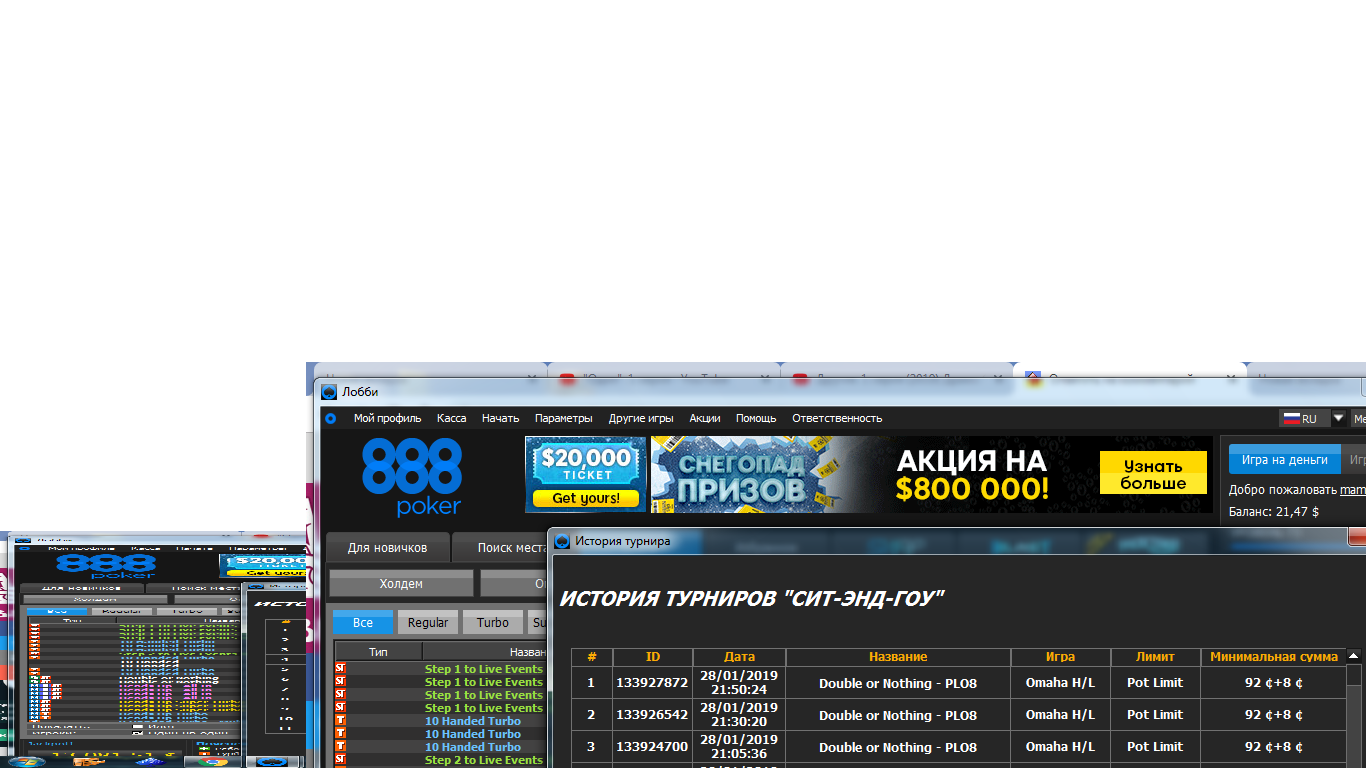Image resolution: width=1366 pixels, height=768 pixels.
Task: Select the Turbo filter button
Action: pyautogui.click(x=493, y=622)
